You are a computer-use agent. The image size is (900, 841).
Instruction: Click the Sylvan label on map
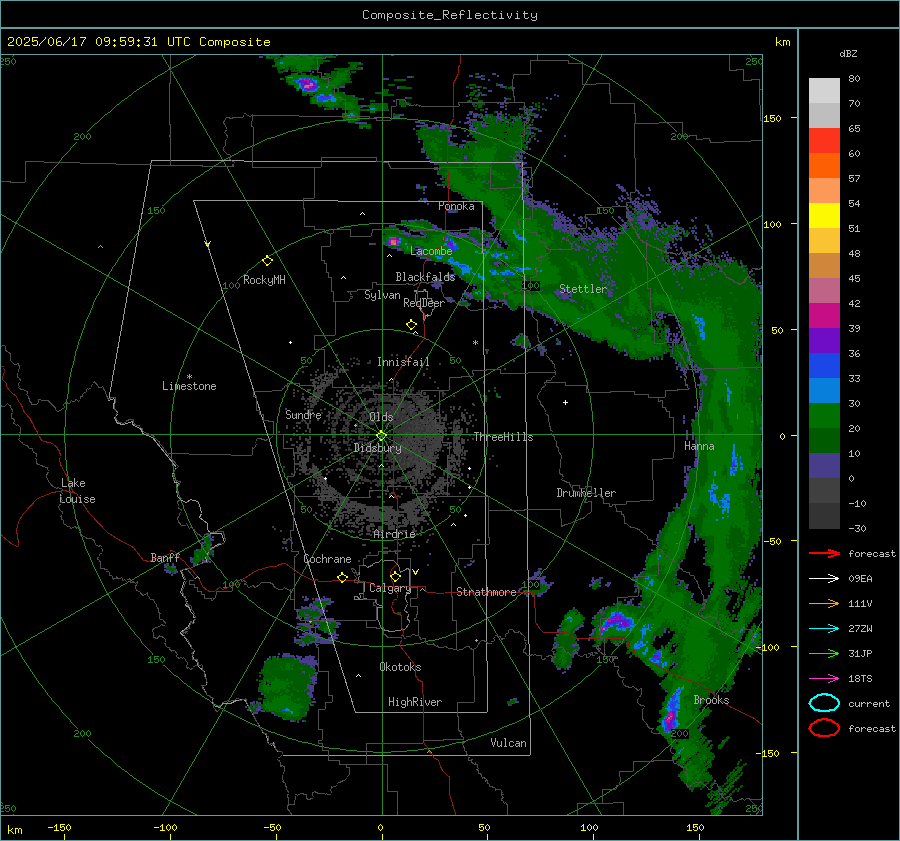[382, 295]
